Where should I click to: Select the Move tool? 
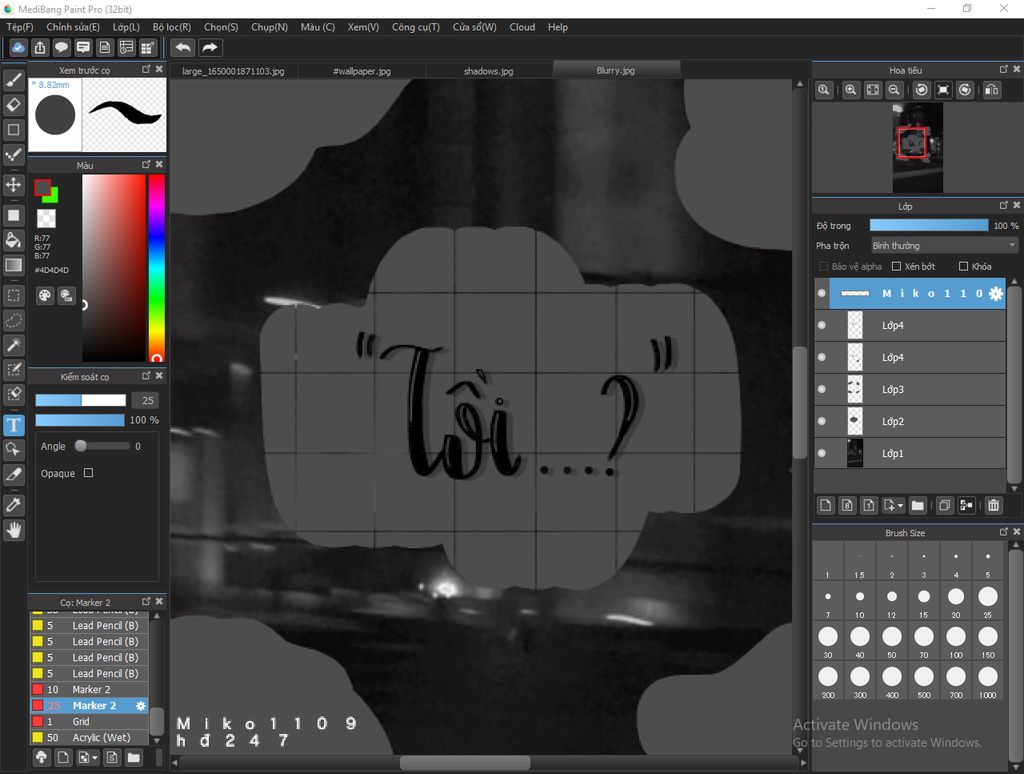(14, 185)
